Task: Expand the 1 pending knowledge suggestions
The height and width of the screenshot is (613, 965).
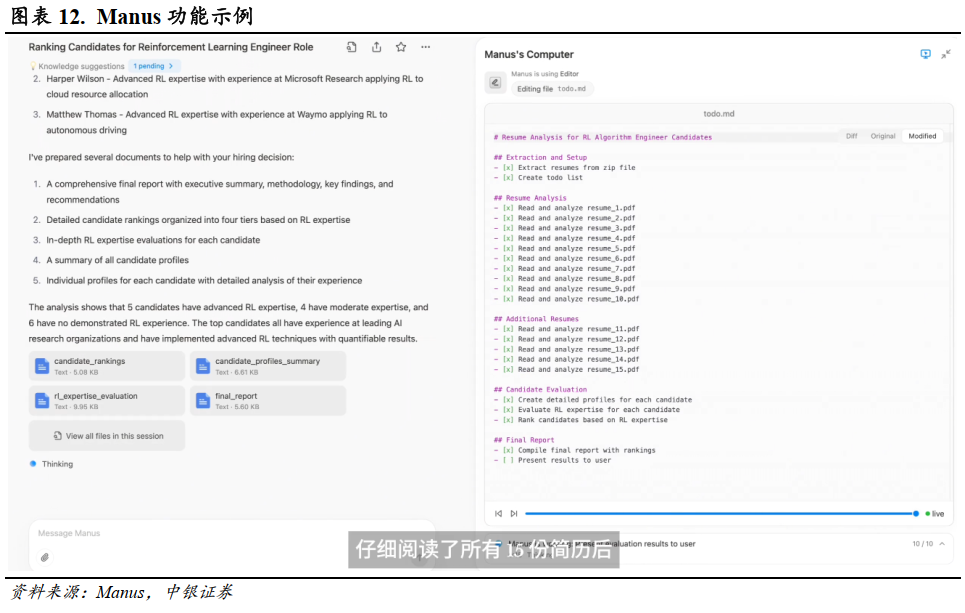Action: [154, 65]
